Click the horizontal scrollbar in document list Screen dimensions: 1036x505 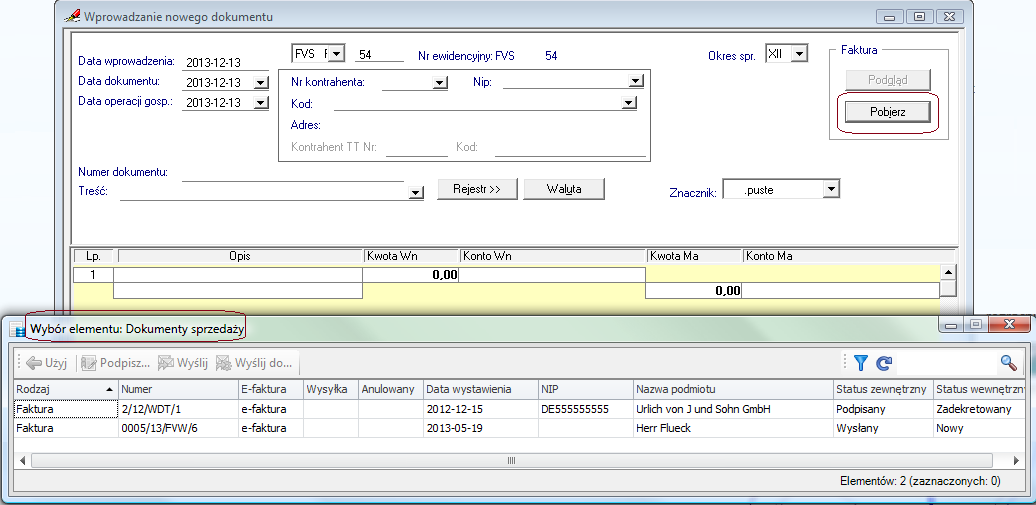pos(510,461)
